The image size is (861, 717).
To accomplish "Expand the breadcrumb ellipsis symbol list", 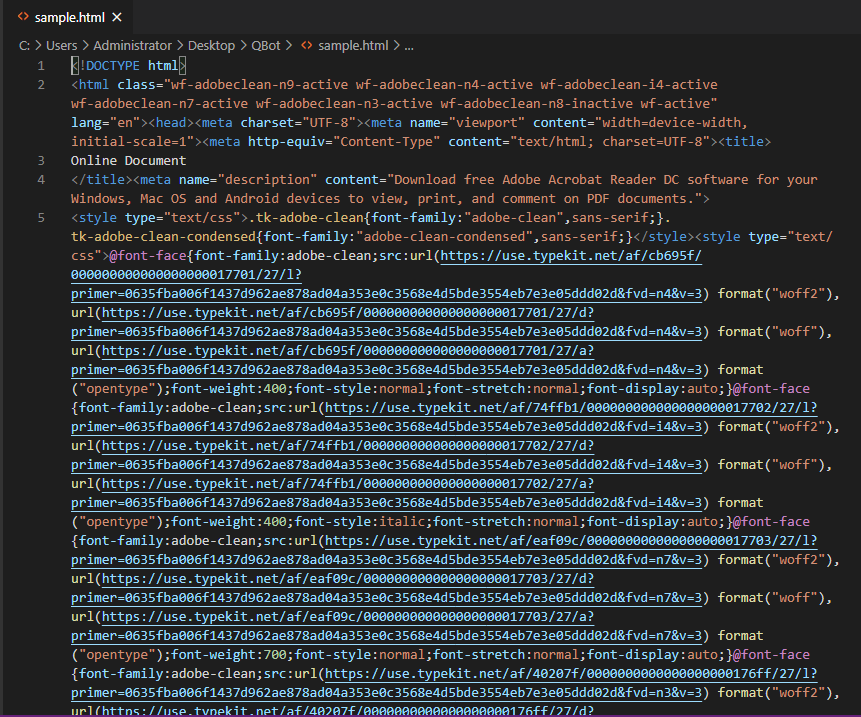I will pos(409,46).
